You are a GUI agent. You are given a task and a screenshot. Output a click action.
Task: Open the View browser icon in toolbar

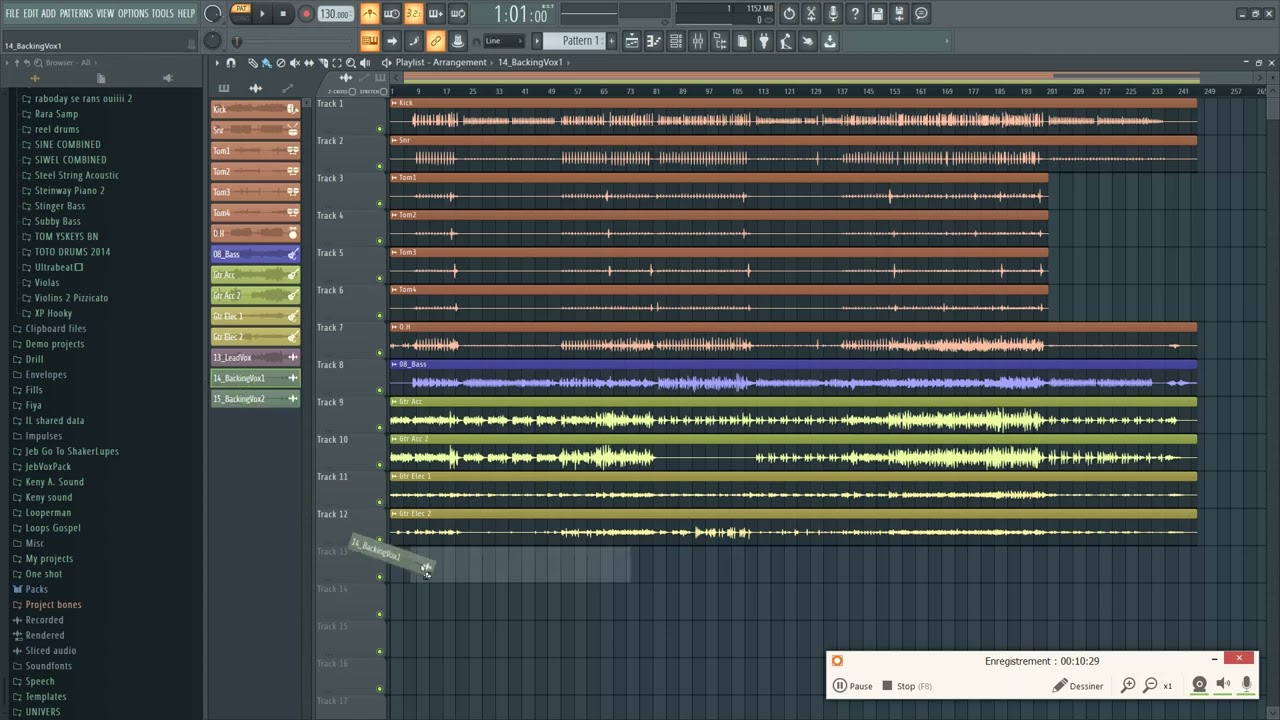click(x=720, y=41)
